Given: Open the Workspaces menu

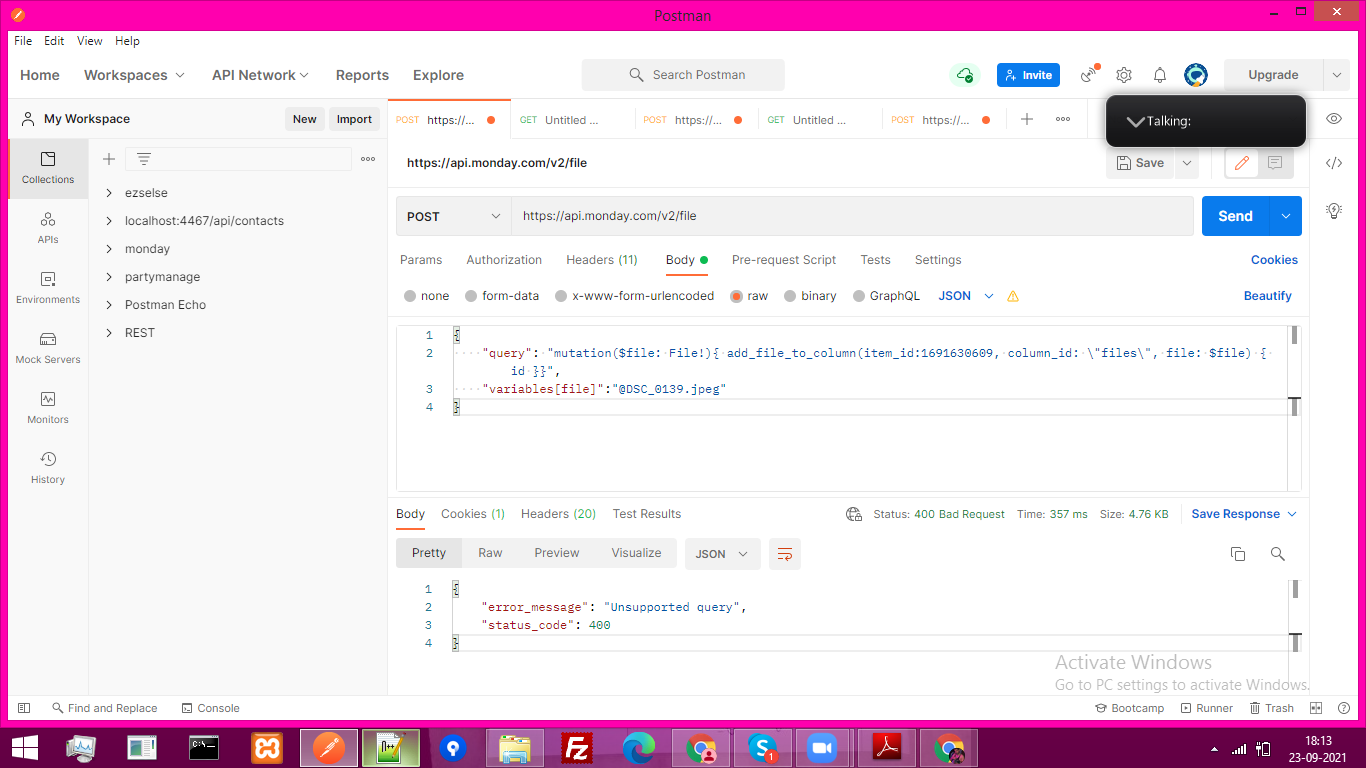Looking at the screenshot, I should (134, 75).
